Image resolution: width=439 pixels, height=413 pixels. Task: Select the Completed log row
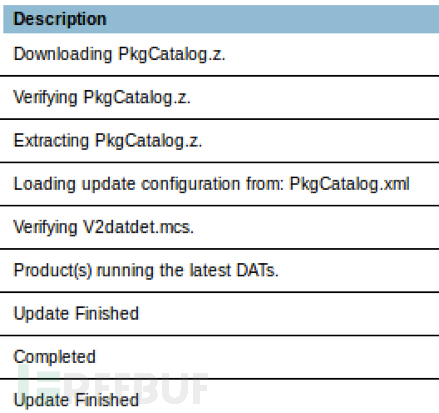coord(219,357)
